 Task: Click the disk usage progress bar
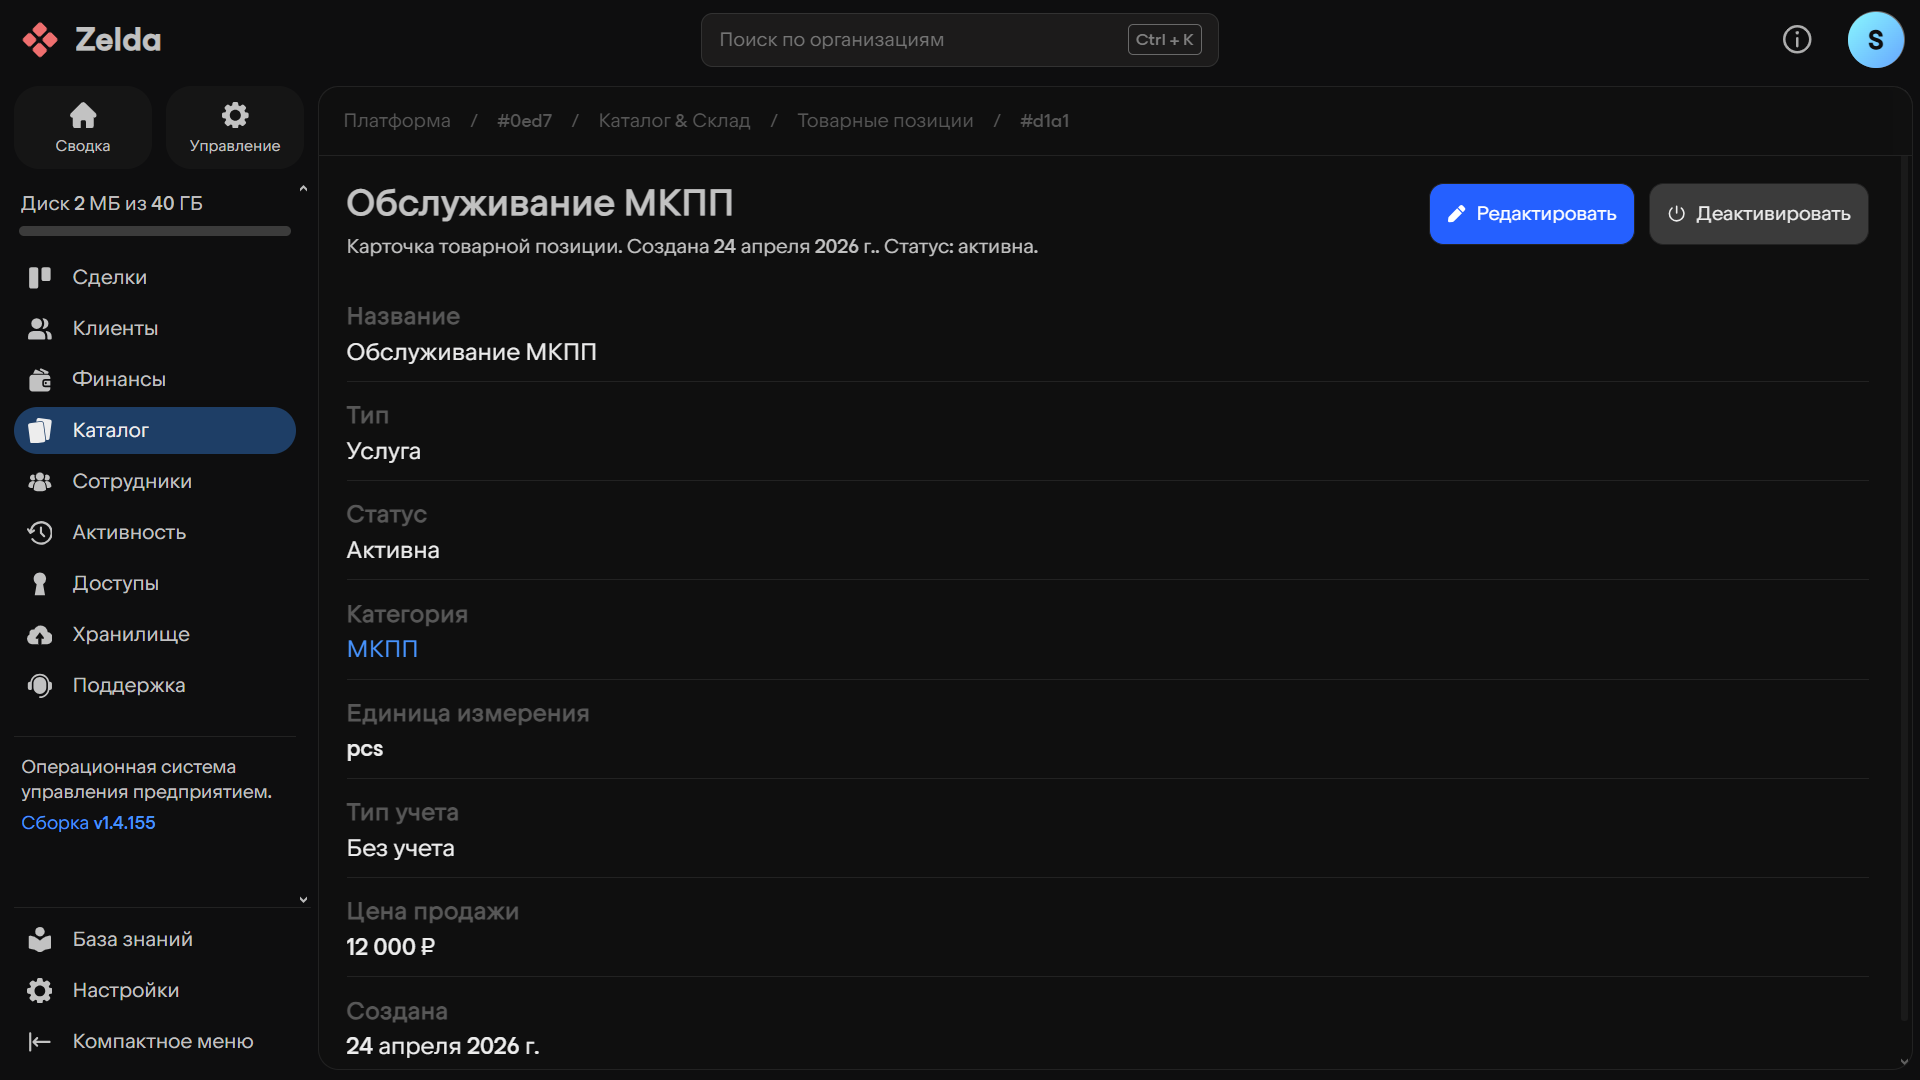coord(155,231)
